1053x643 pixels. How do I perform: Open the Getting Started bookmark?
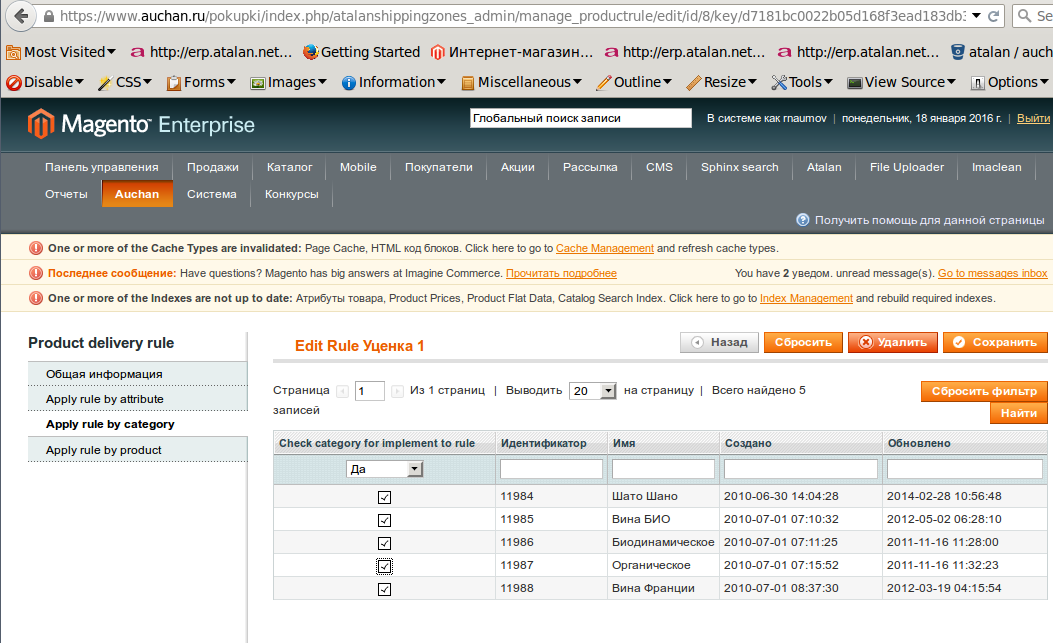361,52
